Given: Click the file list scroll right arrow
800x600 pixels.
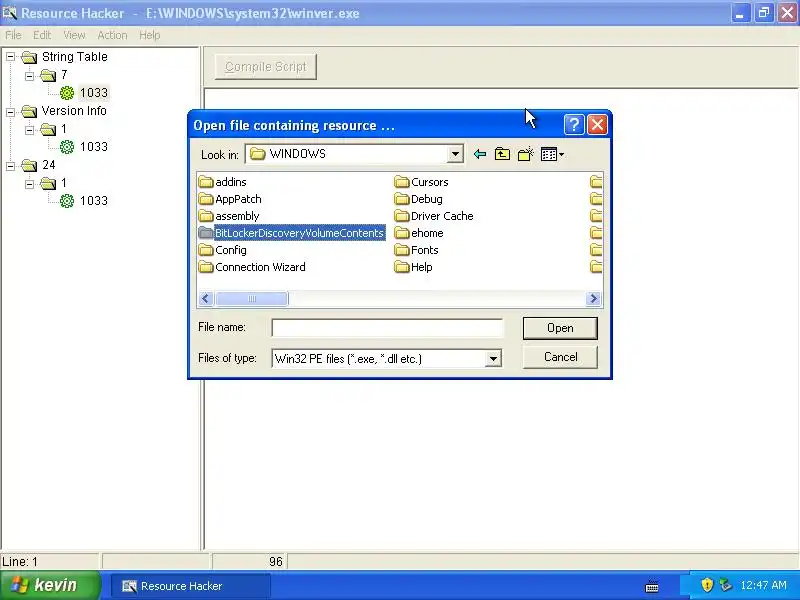Looking at the screenshot, I should [593, 298].
